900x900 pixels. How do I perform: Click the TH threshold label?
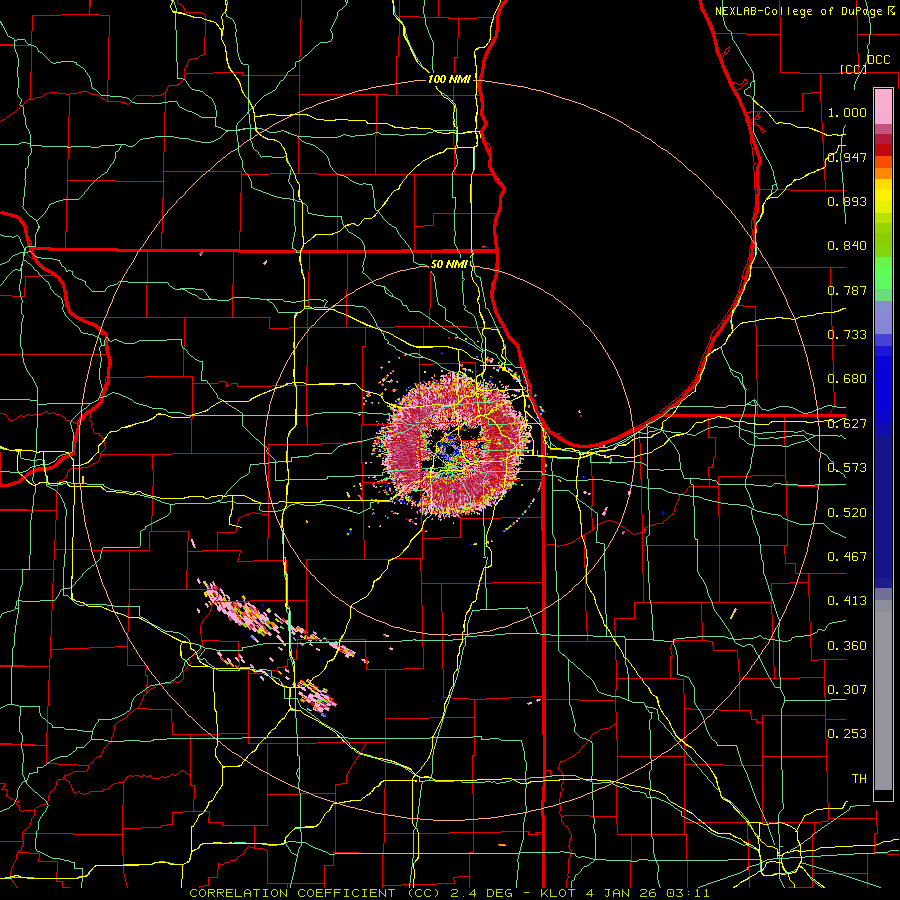click(x=859, y=779)
